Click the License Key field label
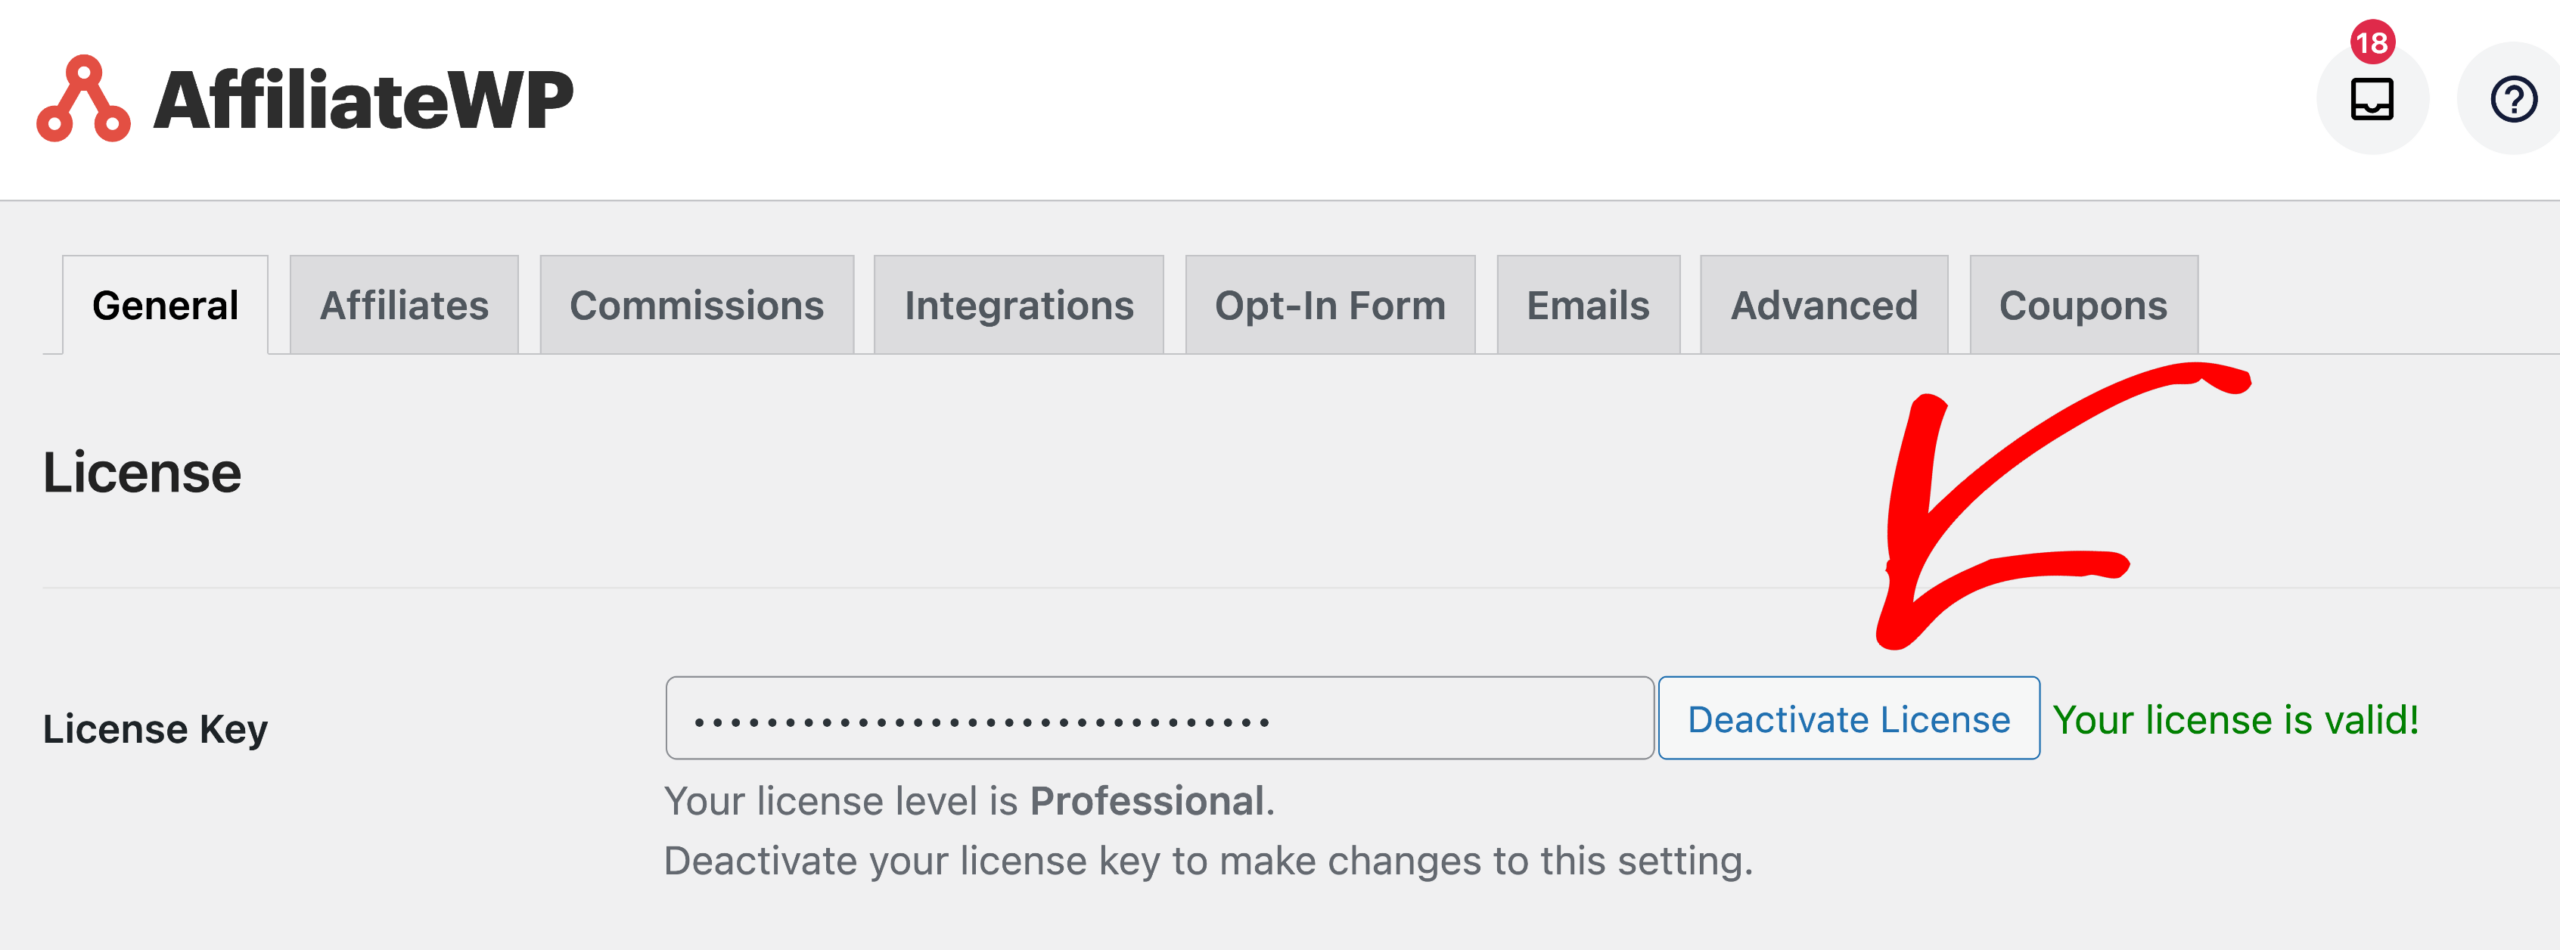Image resolution: width=2560 pixels, height=950 pixels. pos(155,729)
